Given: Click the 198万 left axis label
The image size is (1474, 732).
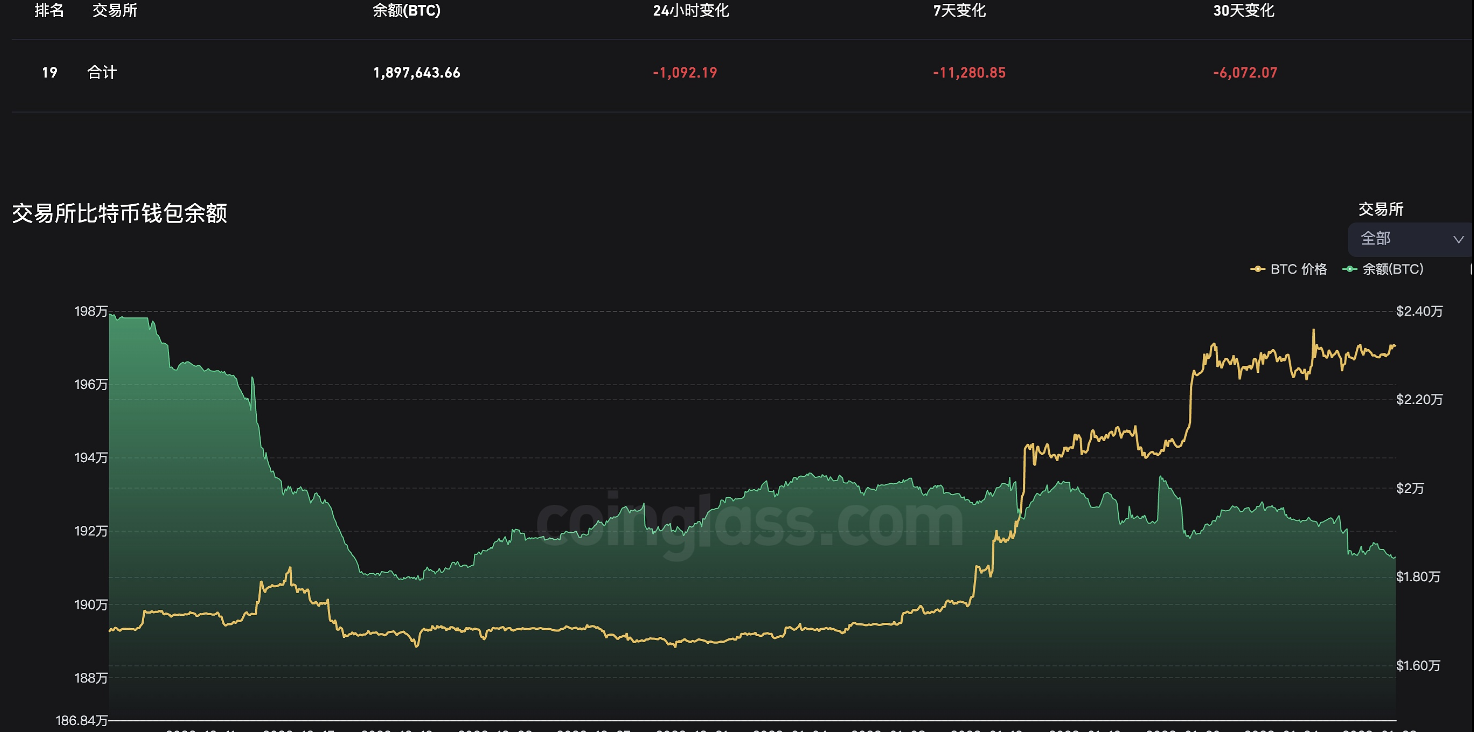Looking at the screenshot, I should [x=91, y=312].
